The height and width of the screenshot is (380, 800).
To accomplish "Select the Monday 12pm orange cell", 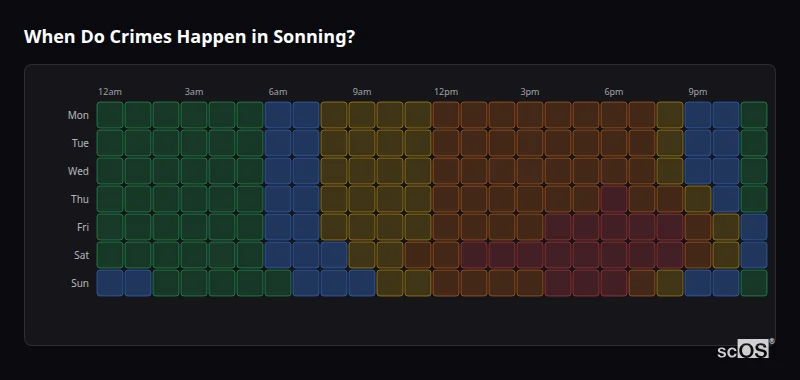I will (x=446, y=115).
